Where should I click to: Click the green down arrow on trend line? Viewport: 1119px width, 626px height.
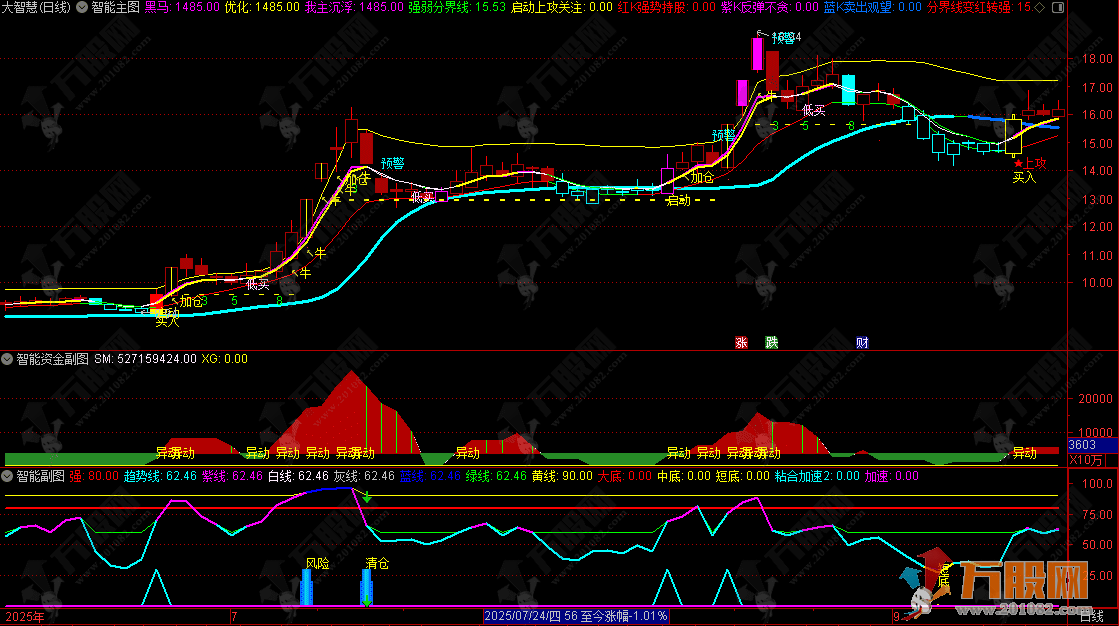click(367, 497)
